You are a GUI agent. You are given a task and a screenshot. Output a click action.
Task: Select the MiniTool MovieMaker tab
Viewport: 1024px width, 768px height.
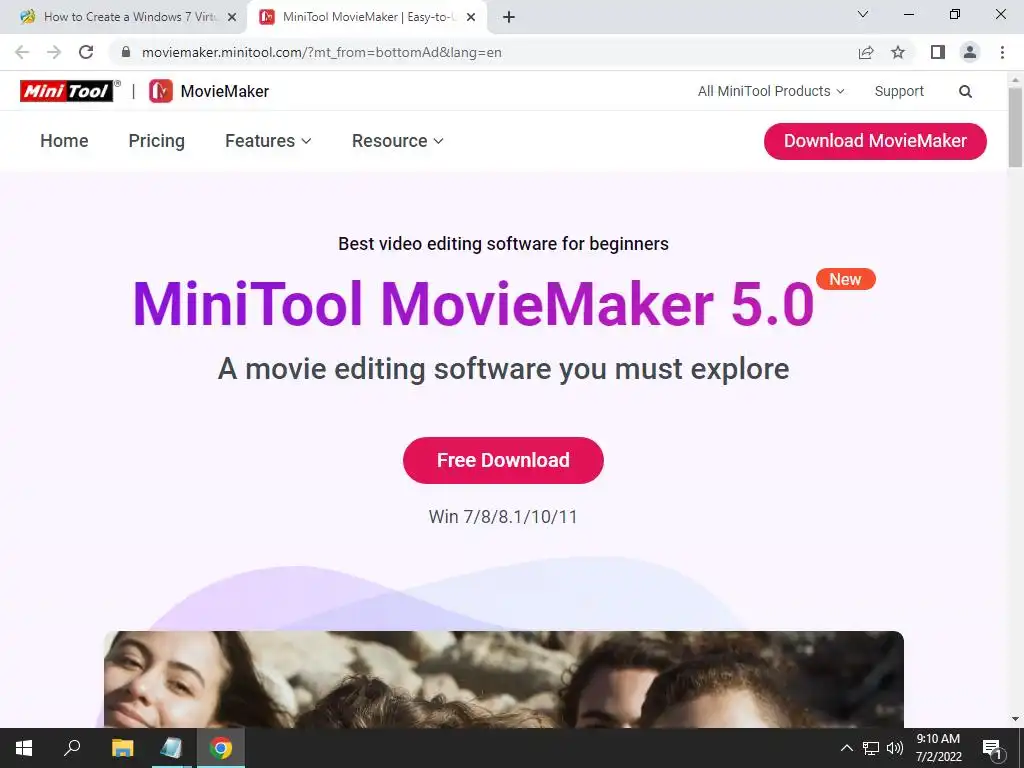click(366, 17)
